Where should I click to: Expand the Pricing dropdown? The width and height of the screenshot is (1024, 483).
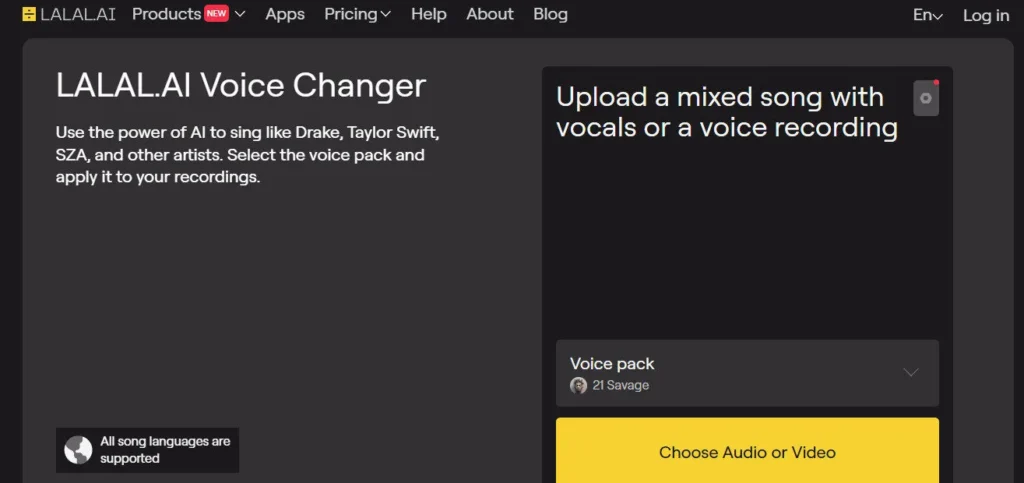[357, 15]
